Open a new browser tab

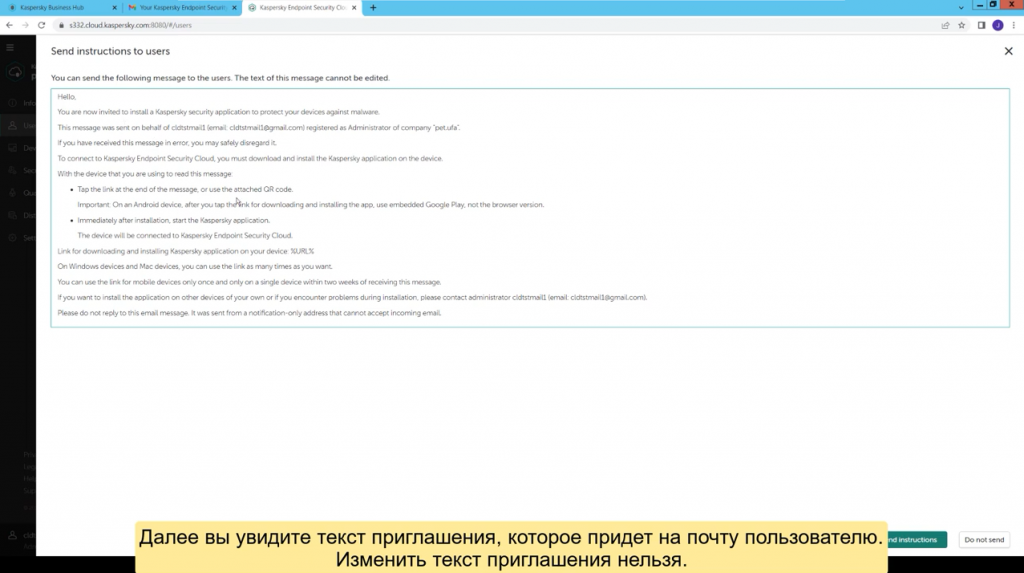373,8
